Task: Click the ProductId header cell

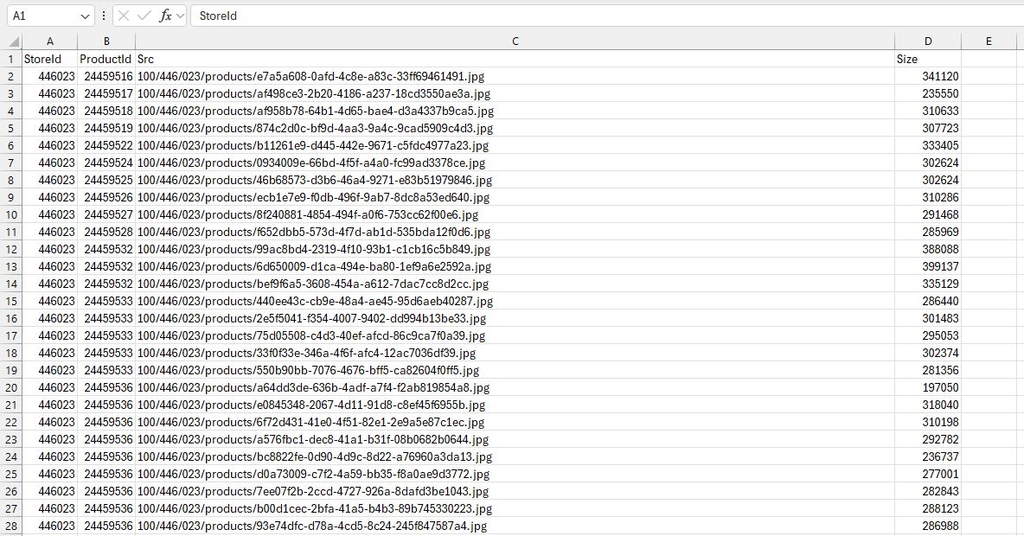Action: pyautogui.click(x=106, y=59)
